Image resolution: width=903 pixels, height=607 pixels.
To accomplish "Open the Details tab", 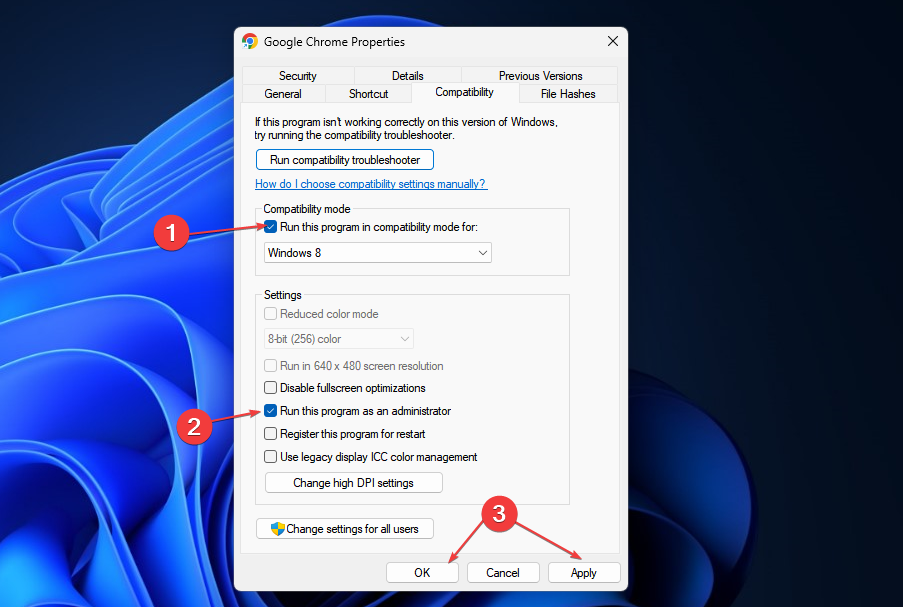I will pyautogui.click(x=408, y=75).
